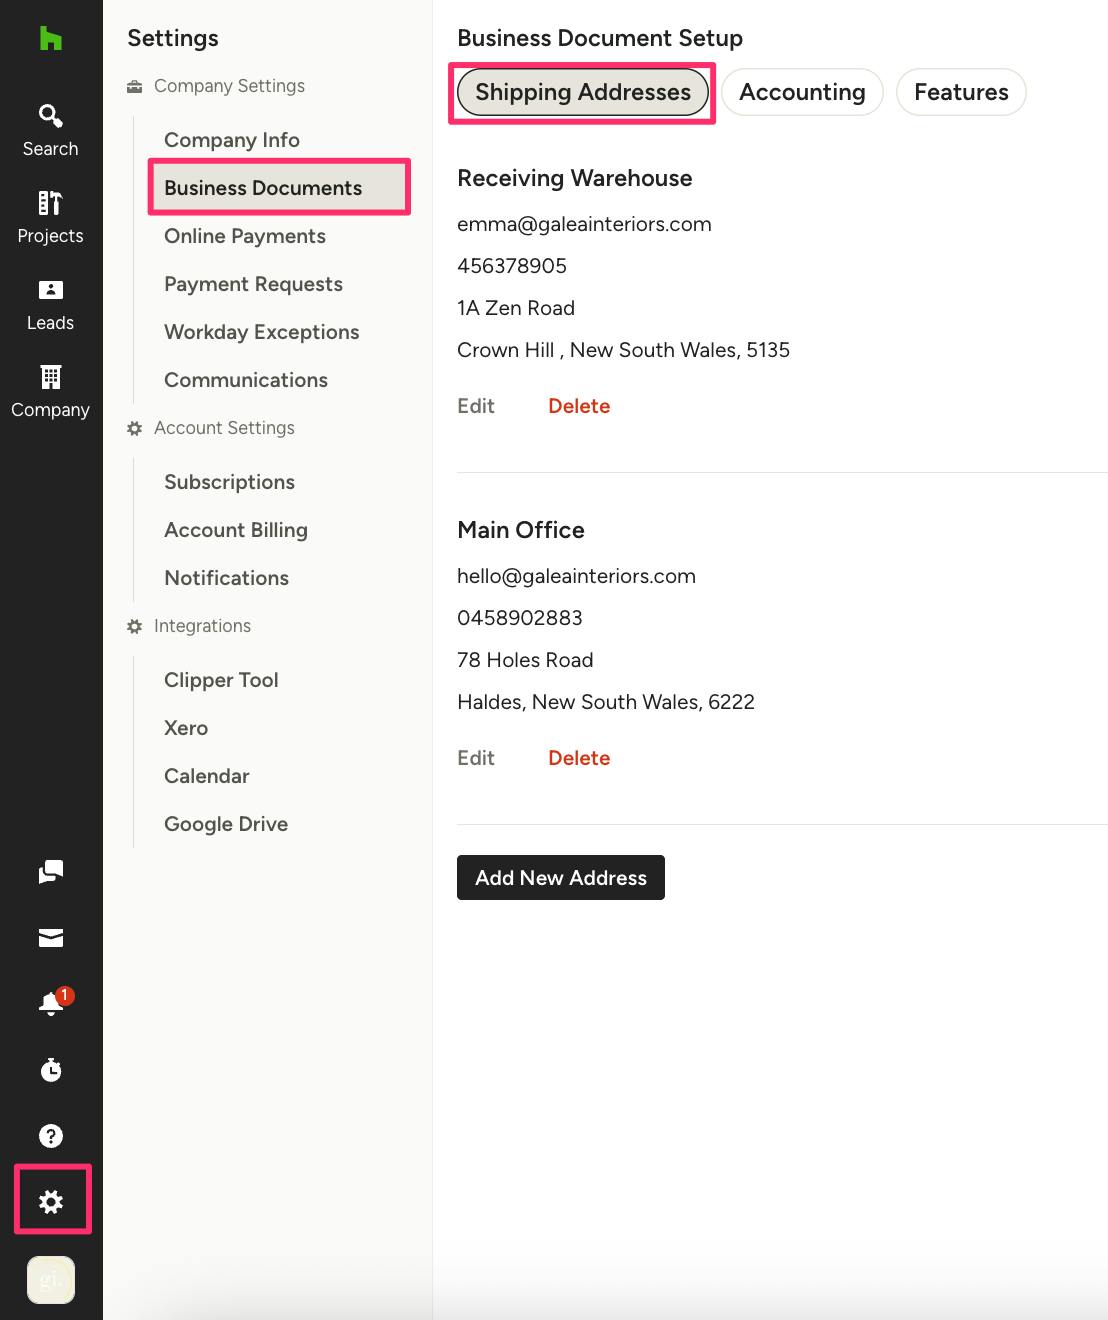
Task: Open Online Payments settings
Action: pos(245,236)
